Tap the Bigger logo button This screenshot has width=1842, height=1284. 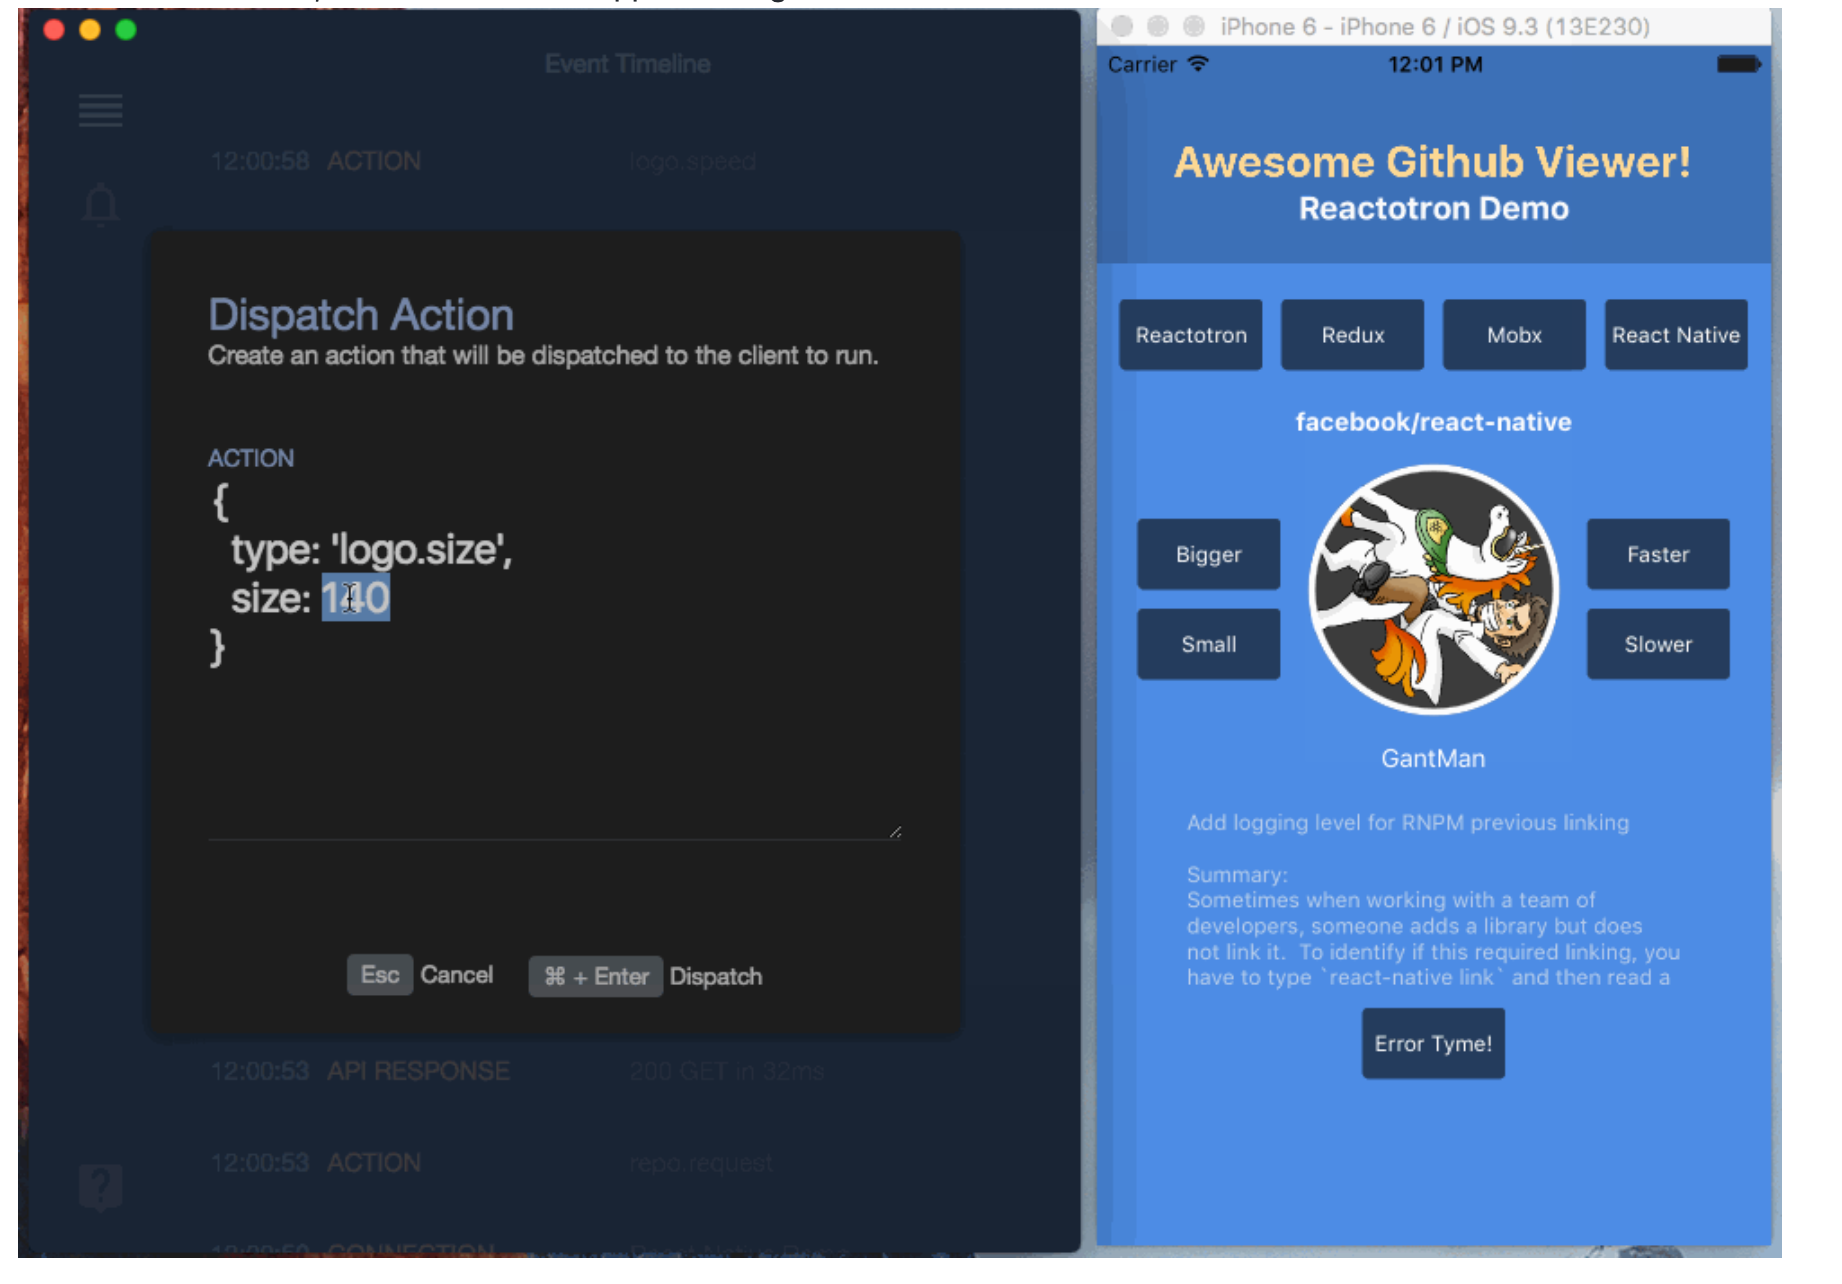(1208, 554)
